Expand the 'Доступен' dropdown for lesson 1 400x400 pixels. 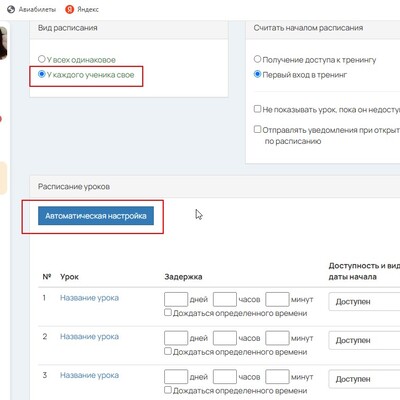(x=364, y=302)
